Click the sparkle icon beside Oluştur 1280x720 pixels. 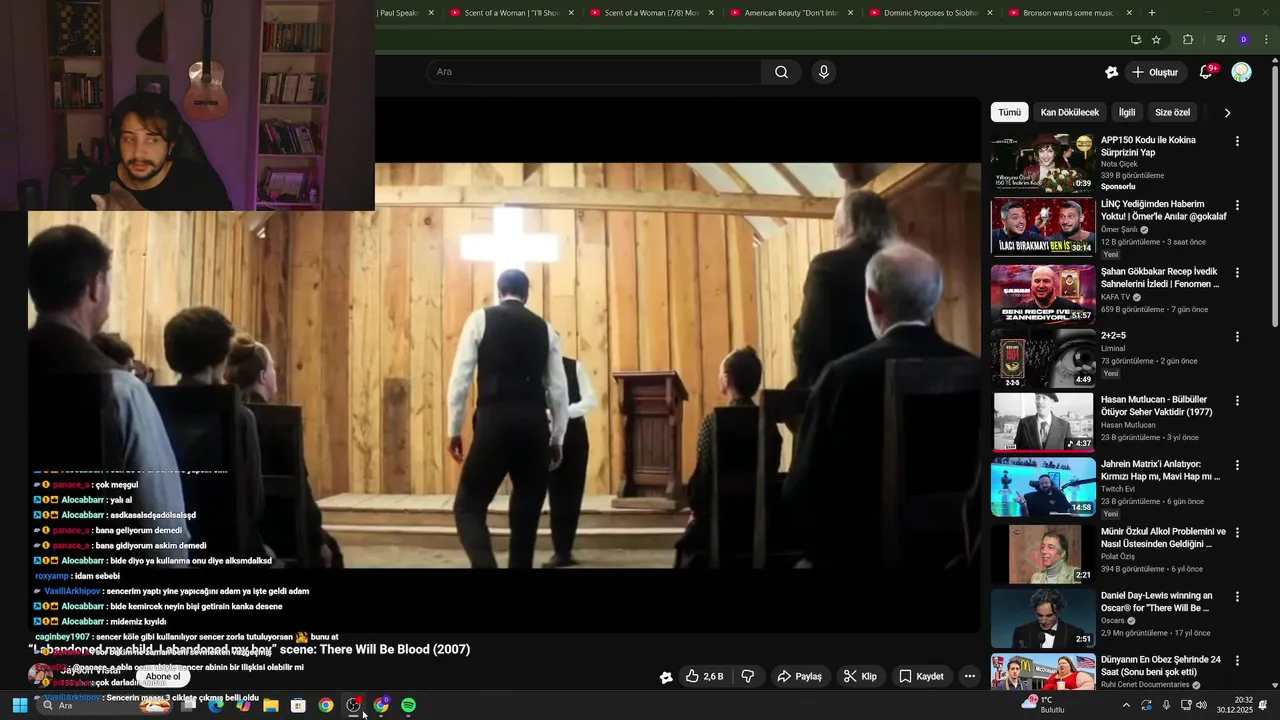(x=1111, y=72)
